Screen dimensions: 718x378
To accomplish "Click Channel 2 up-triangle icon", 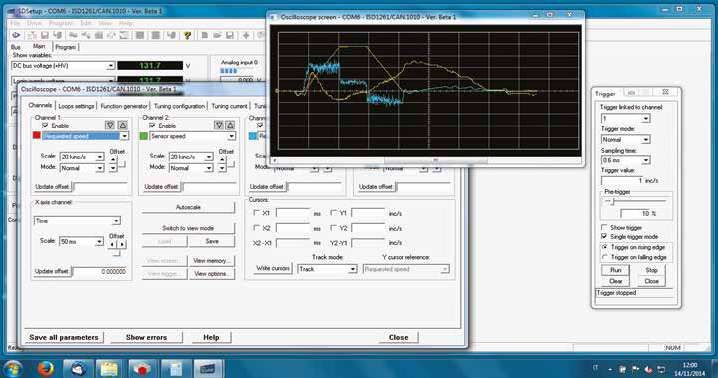I will (x=230, y=125).
